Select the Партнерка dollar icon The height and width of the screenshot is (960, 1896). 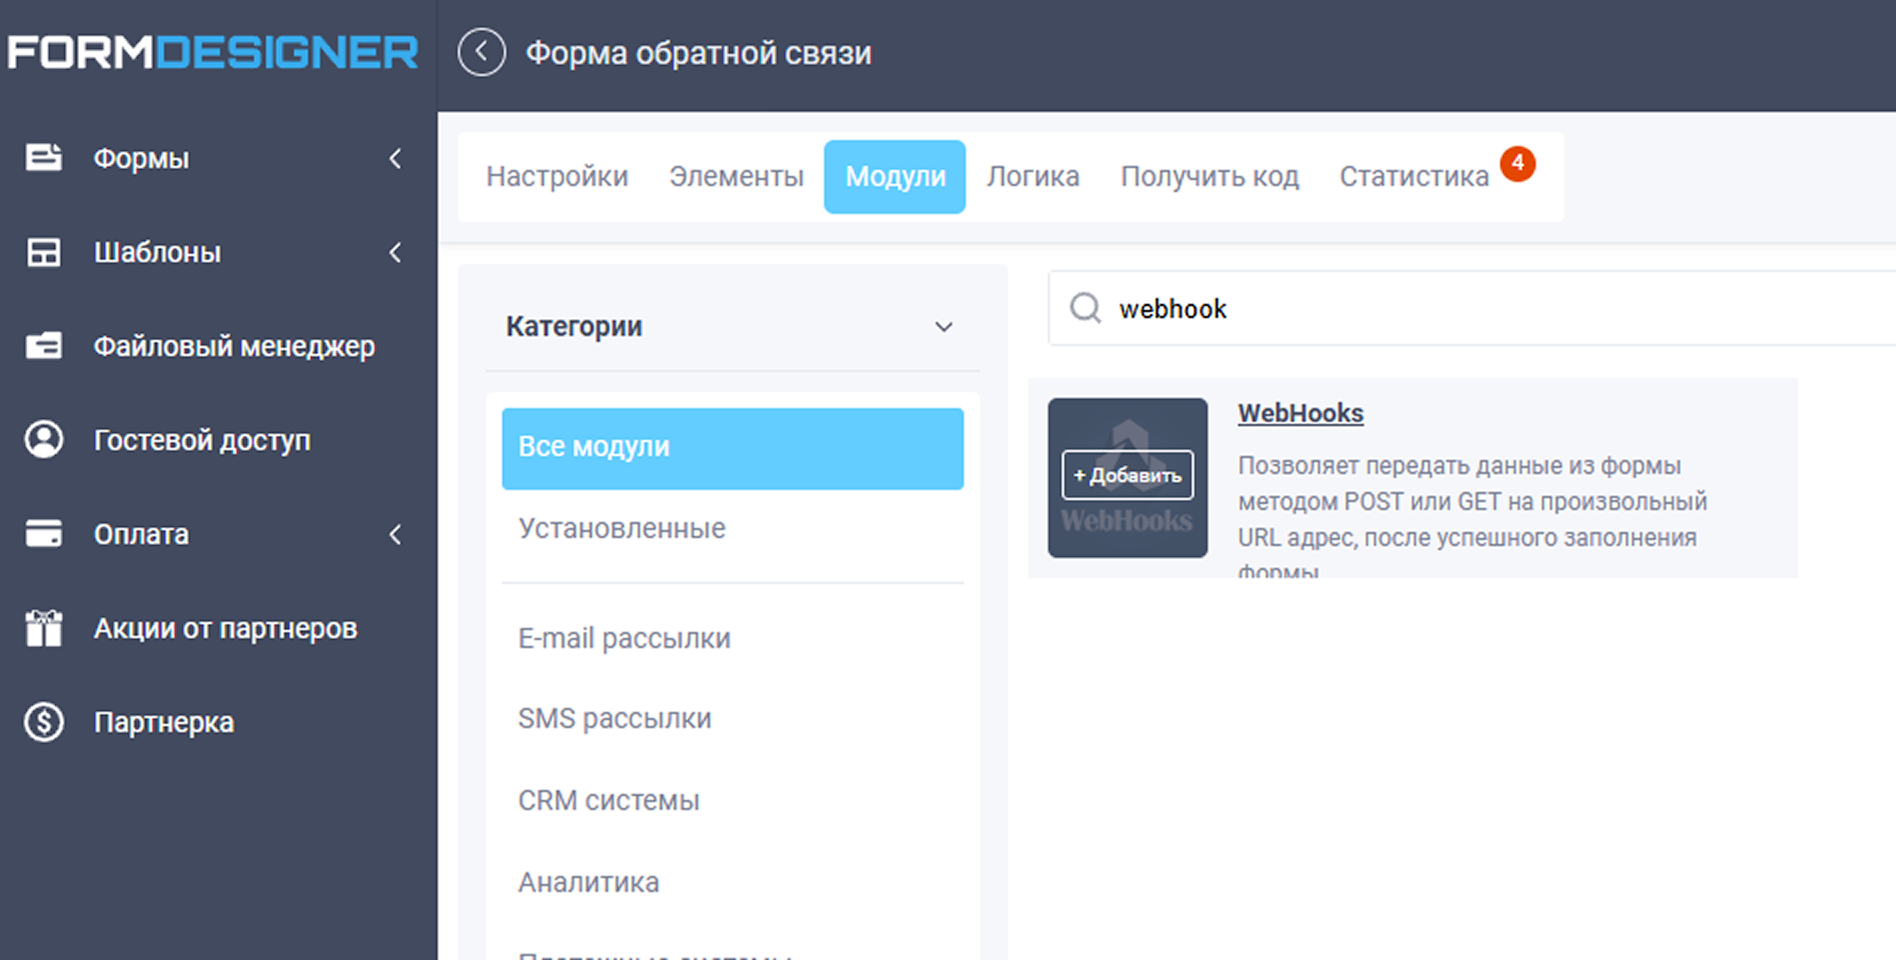[42, 721]
